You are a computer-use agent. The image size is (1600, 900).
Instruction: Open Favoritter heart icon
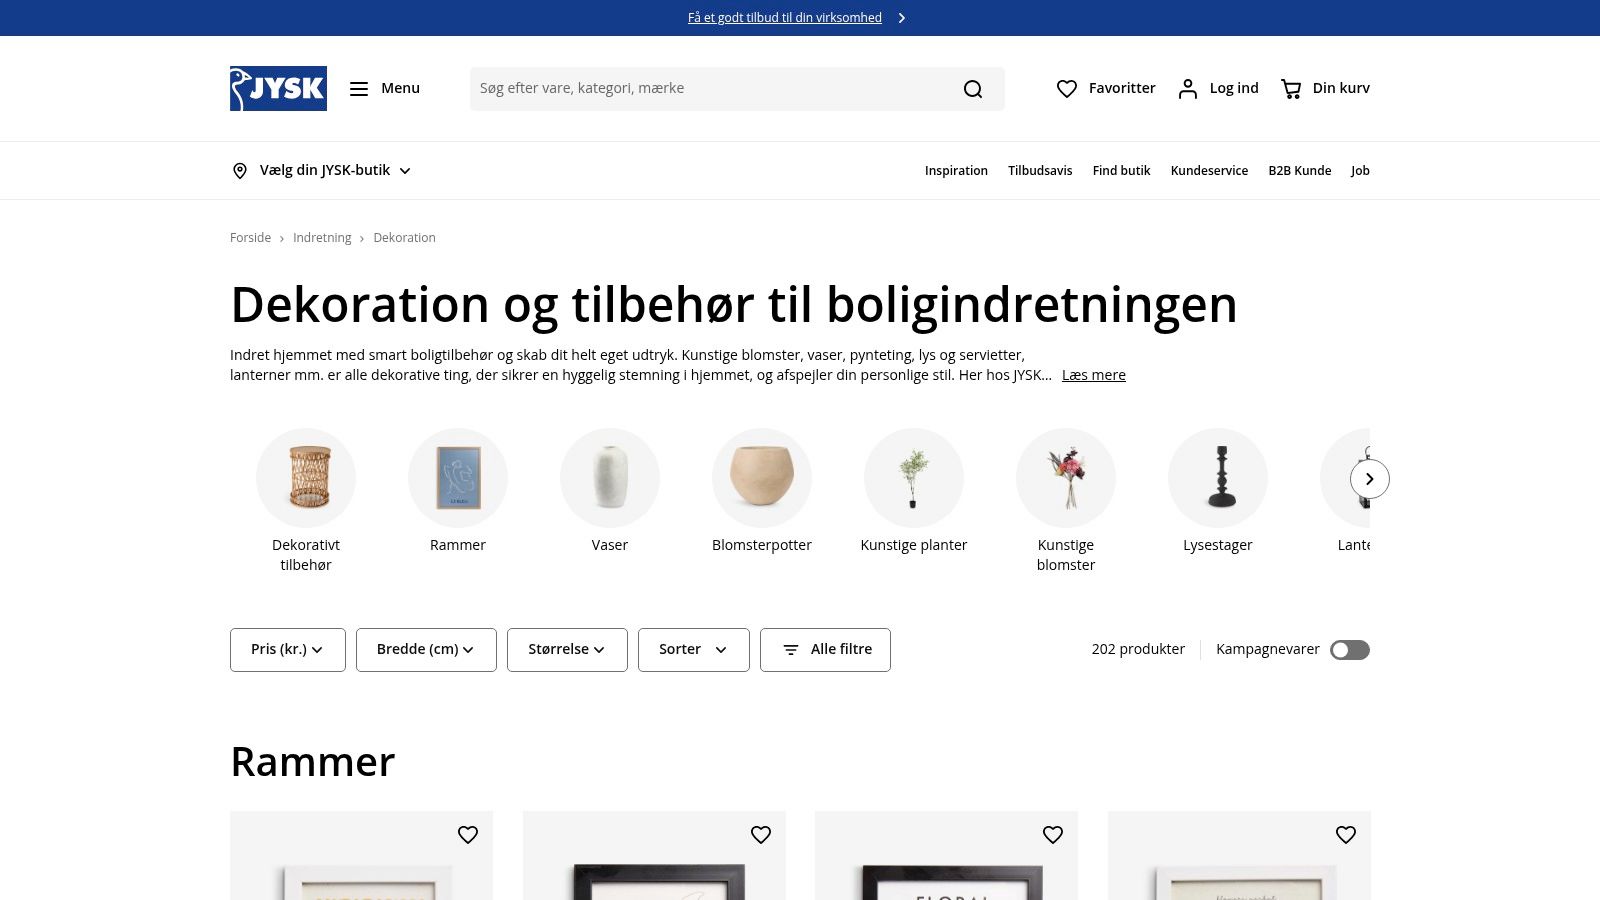tap(1067, 89)
